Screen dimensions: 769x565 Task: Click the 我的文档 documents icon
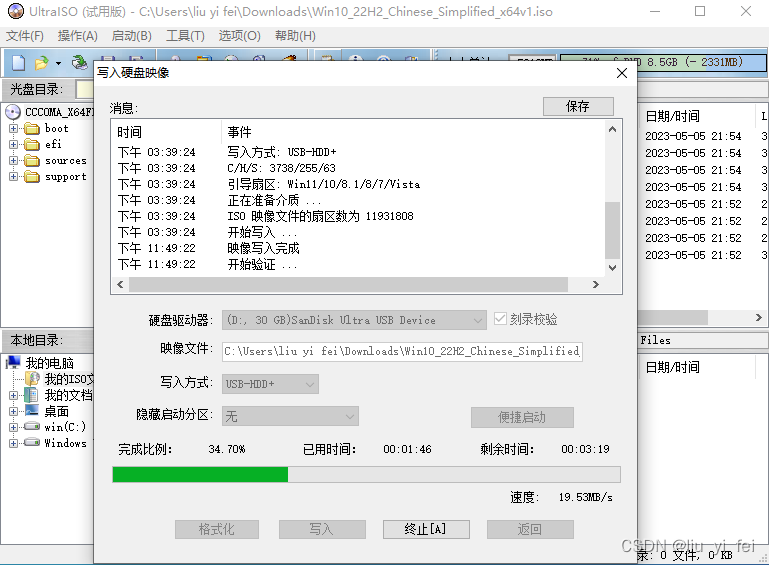click(32, 395)
